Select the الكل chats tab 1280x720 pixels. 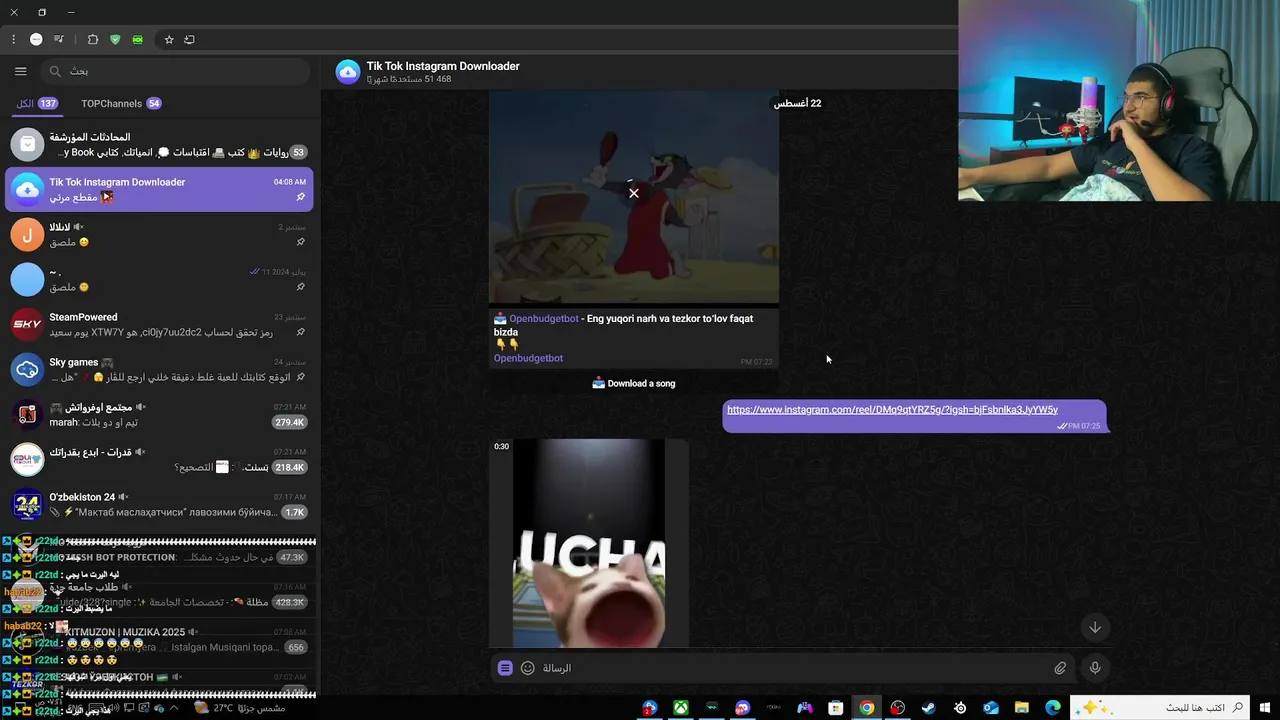tap(37, 104)
